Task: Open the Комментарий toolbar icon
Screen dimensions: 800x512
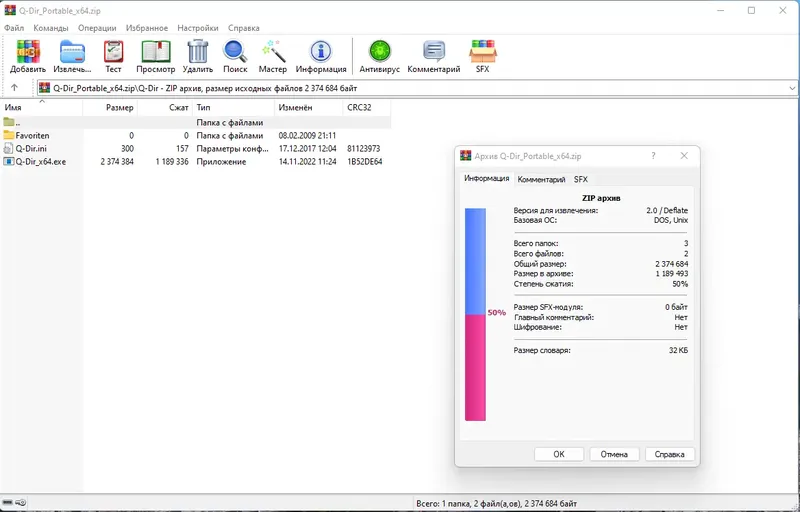Action: pyautogui.click(x=434, y=52)
